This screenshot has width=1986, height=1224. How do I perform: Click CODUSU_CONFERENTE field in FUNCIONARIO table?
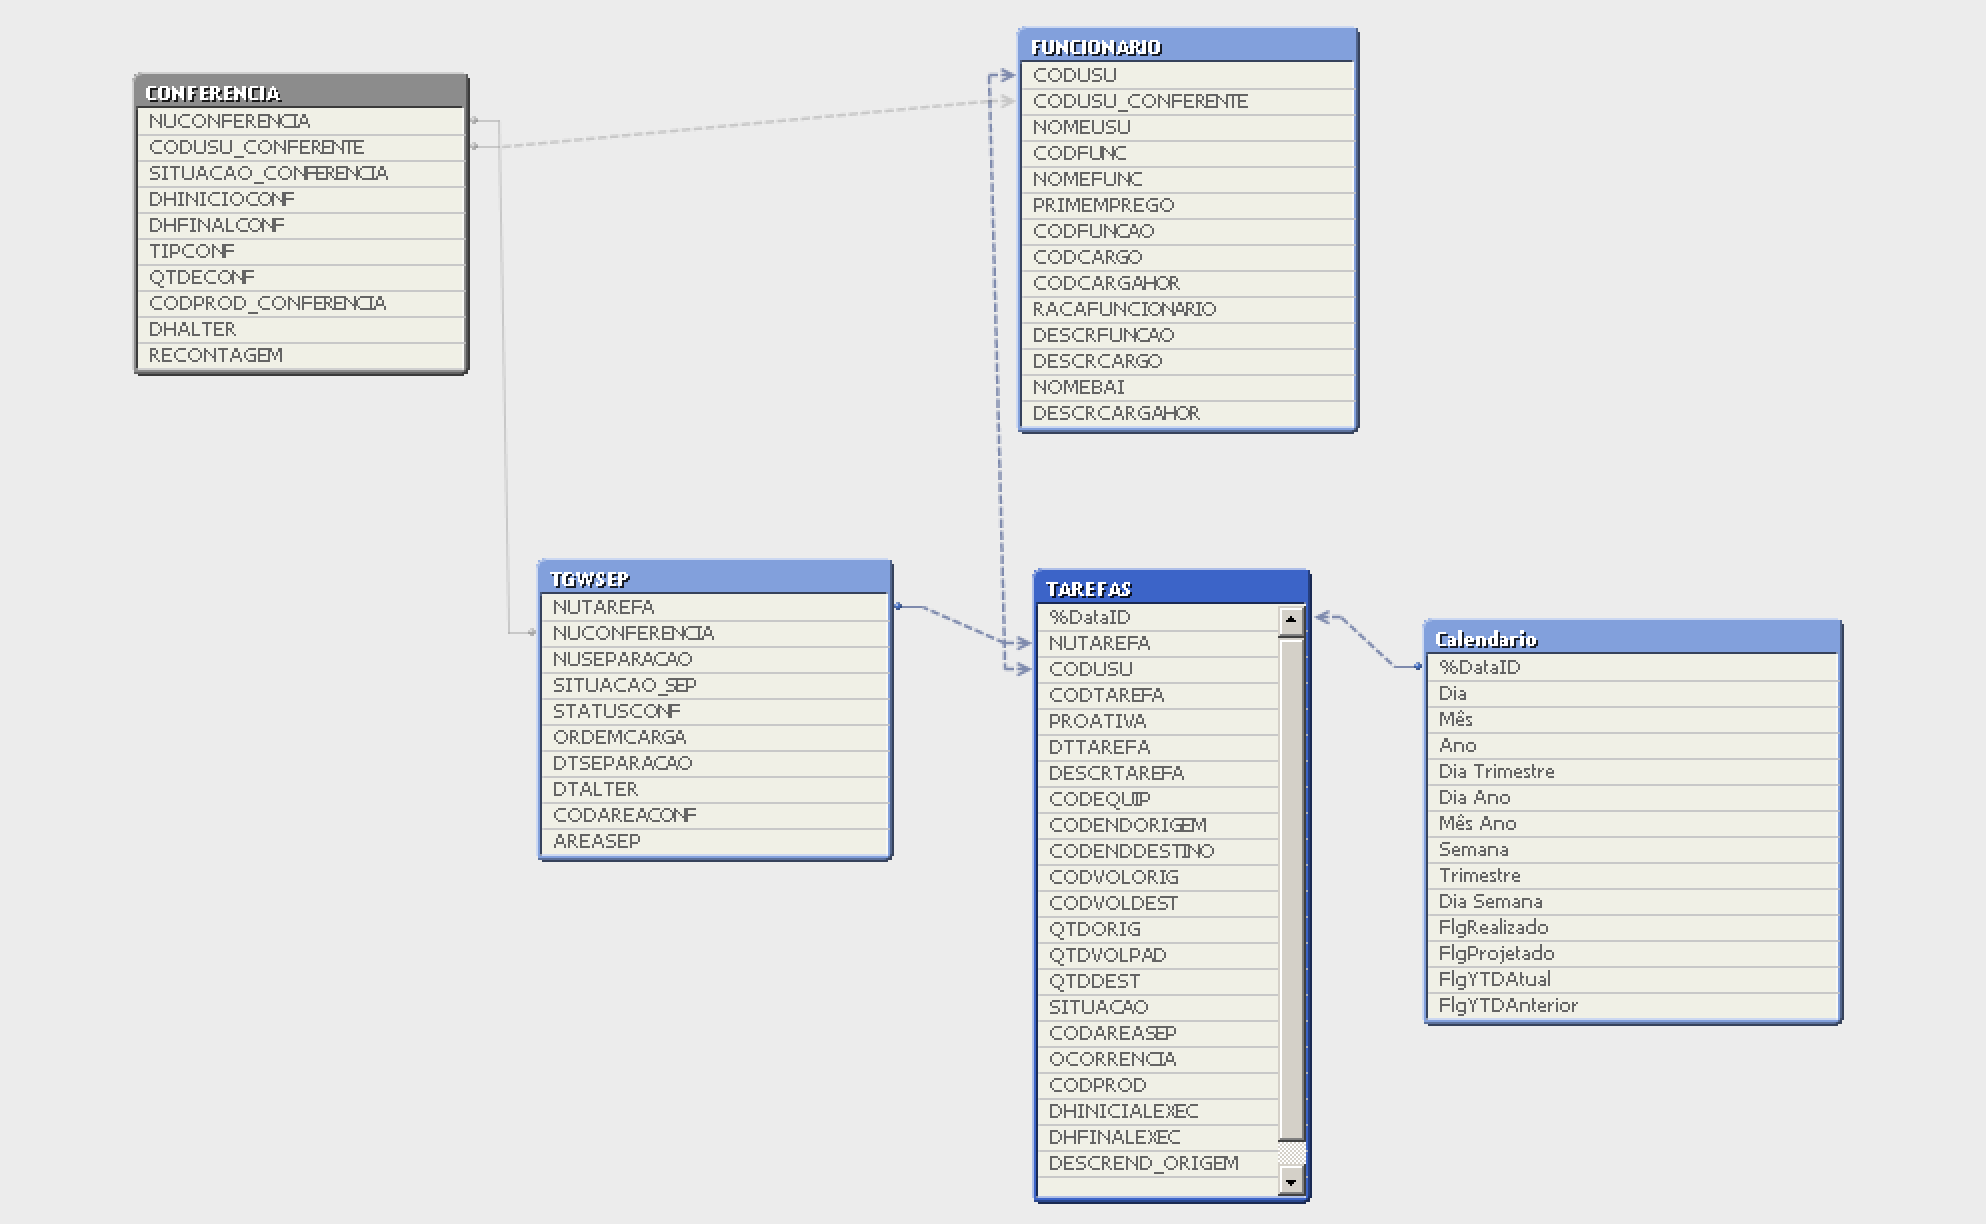(x=1140, y=101)
